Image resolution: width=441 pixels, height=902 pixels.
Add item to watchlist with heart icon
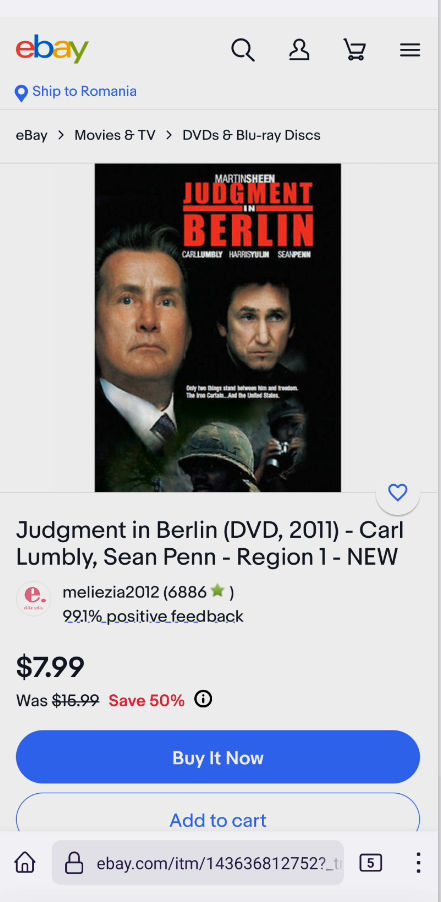tap(397, 492)
